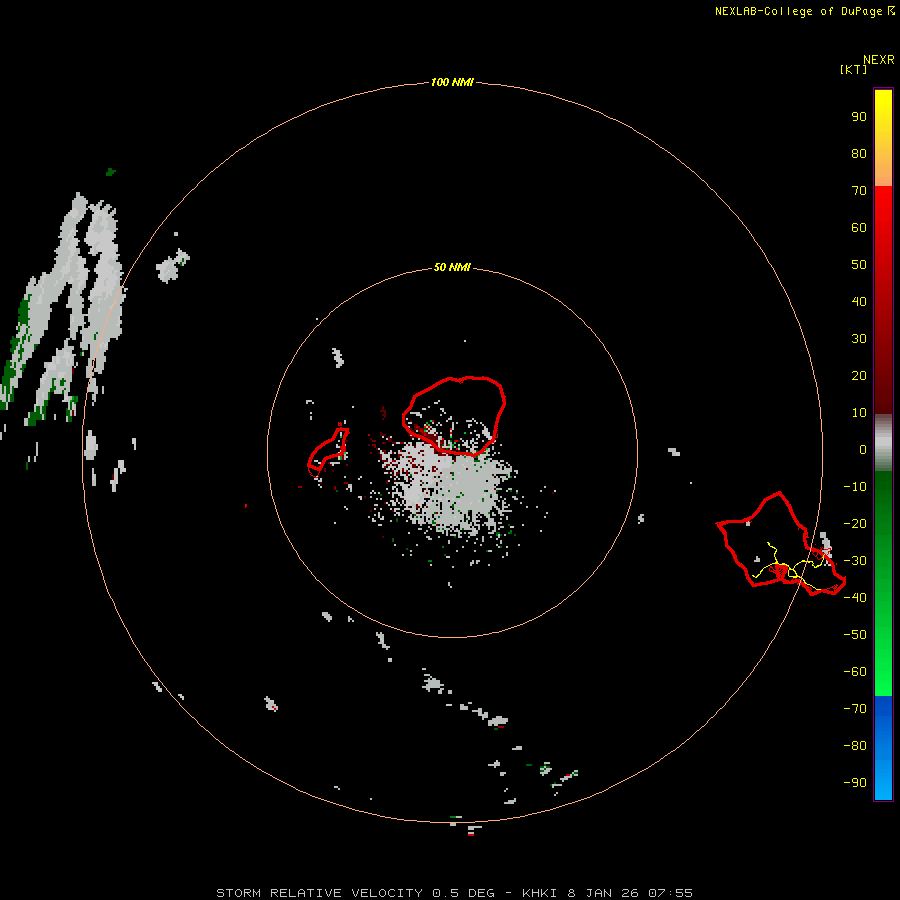Click the STORM RELATIVE VELOCITY product title
Screen dimensions: 900x900
click(x=320, y=893)
